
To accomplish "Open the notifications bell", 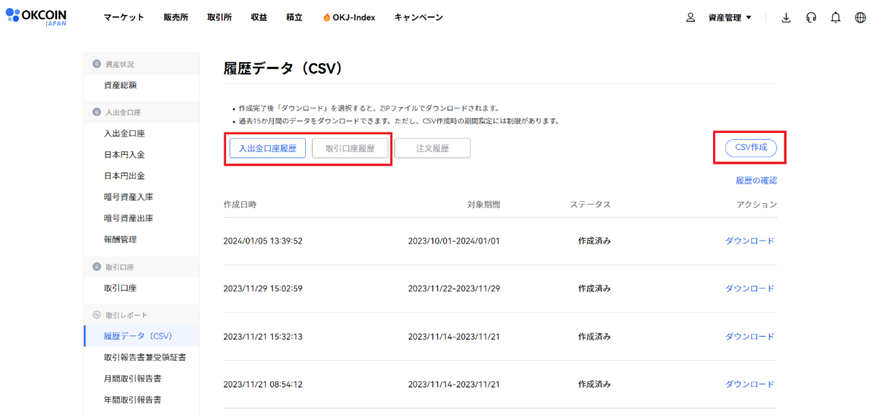I will [x=836, y=17].
